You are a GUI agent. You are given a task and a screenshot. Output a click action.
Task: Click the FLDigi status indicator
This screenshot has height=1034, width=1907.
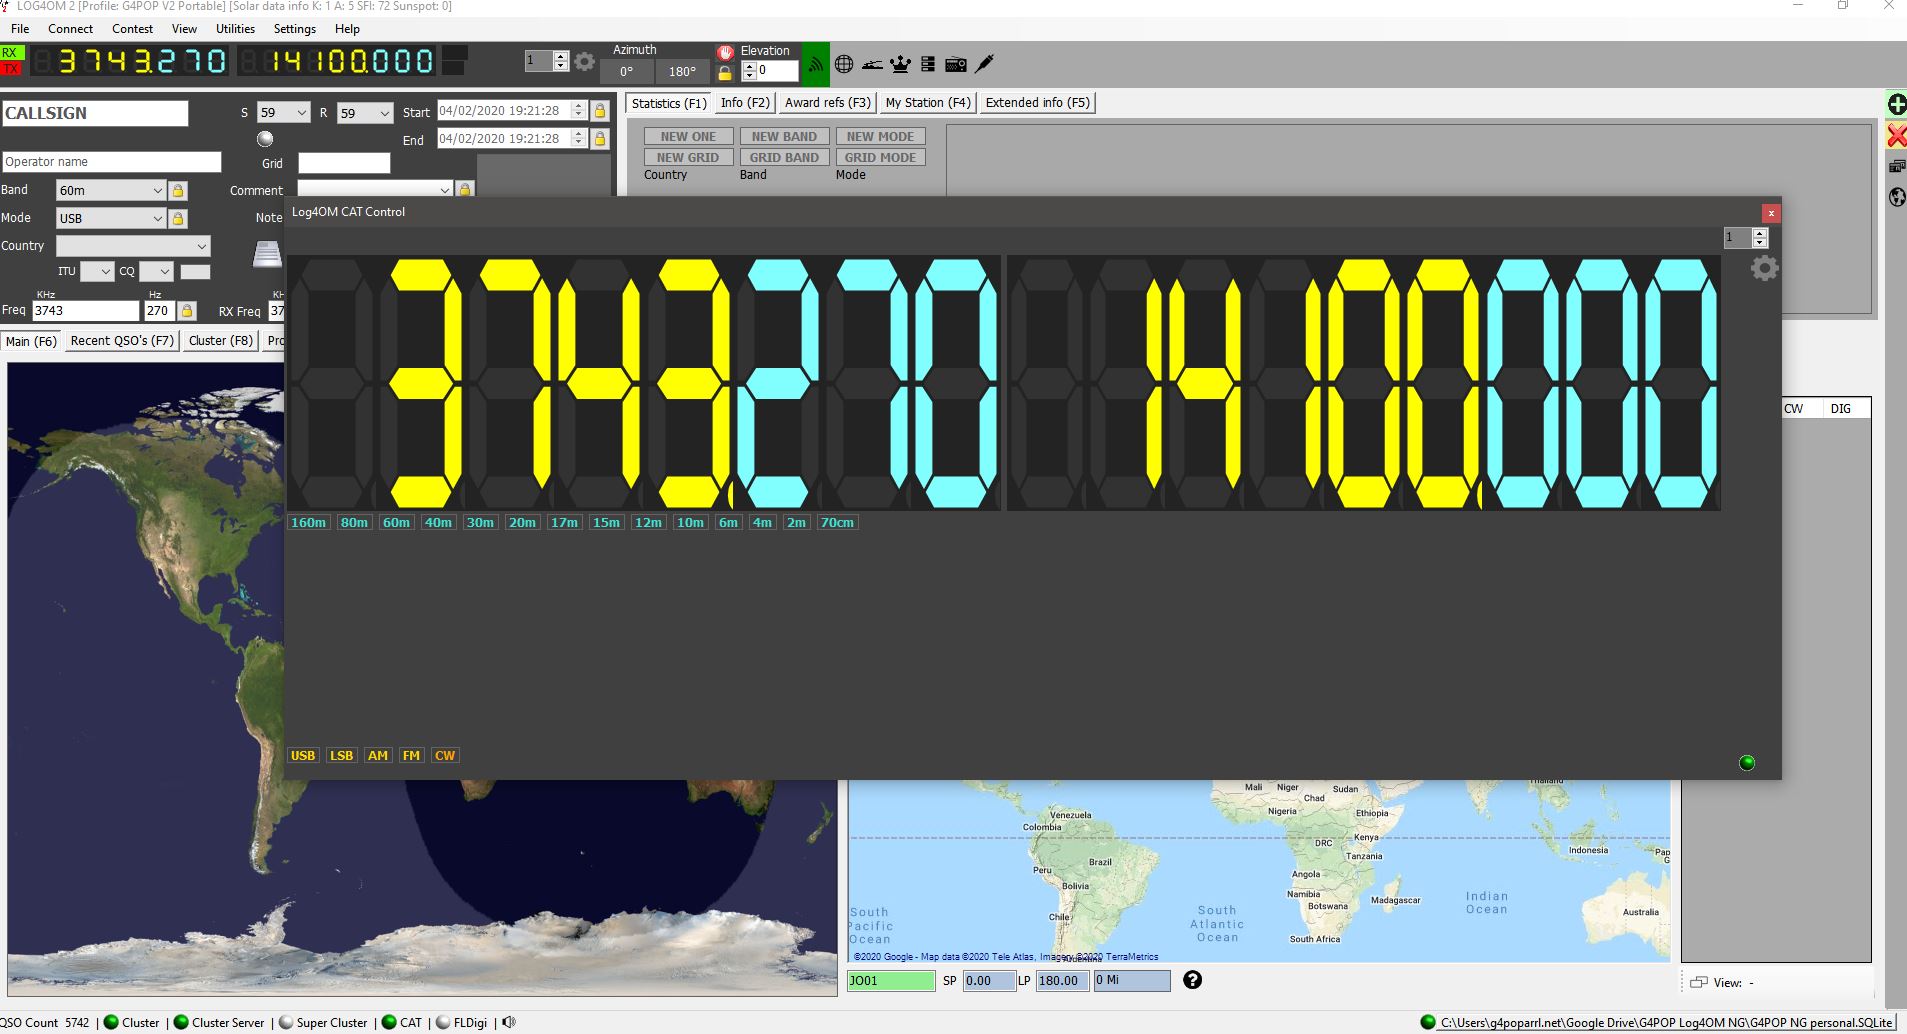[443, 1022]
